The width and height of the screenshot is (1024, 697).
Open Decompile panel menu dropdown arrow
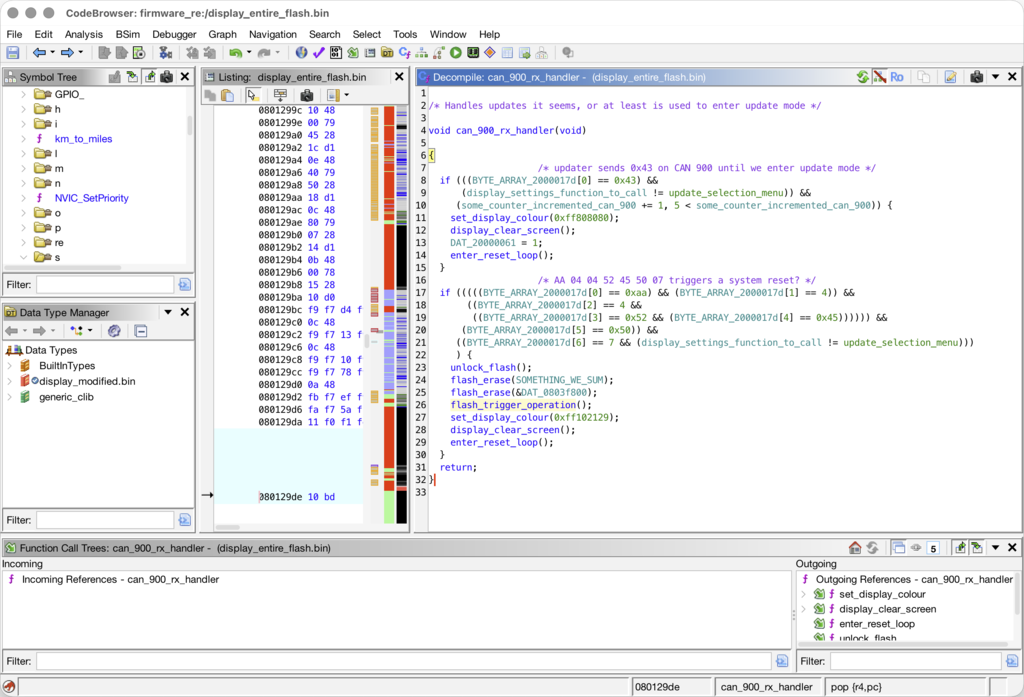(x=995, y=77)
